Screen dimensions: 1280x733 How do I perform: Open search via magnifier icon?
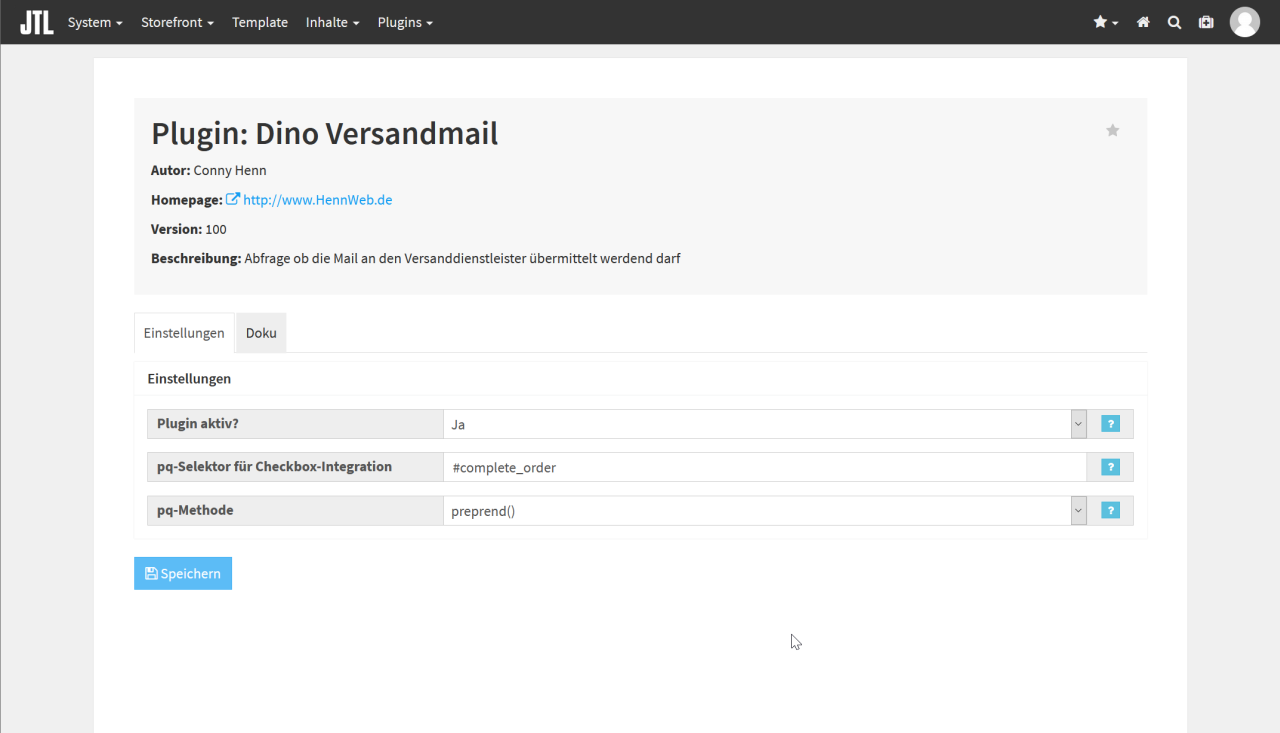click(1174, 22)
